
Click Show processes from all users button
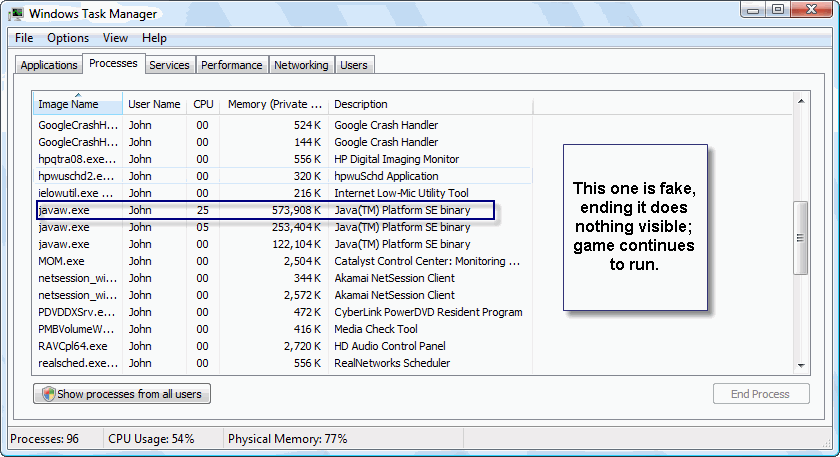click(x=122, y=394)
